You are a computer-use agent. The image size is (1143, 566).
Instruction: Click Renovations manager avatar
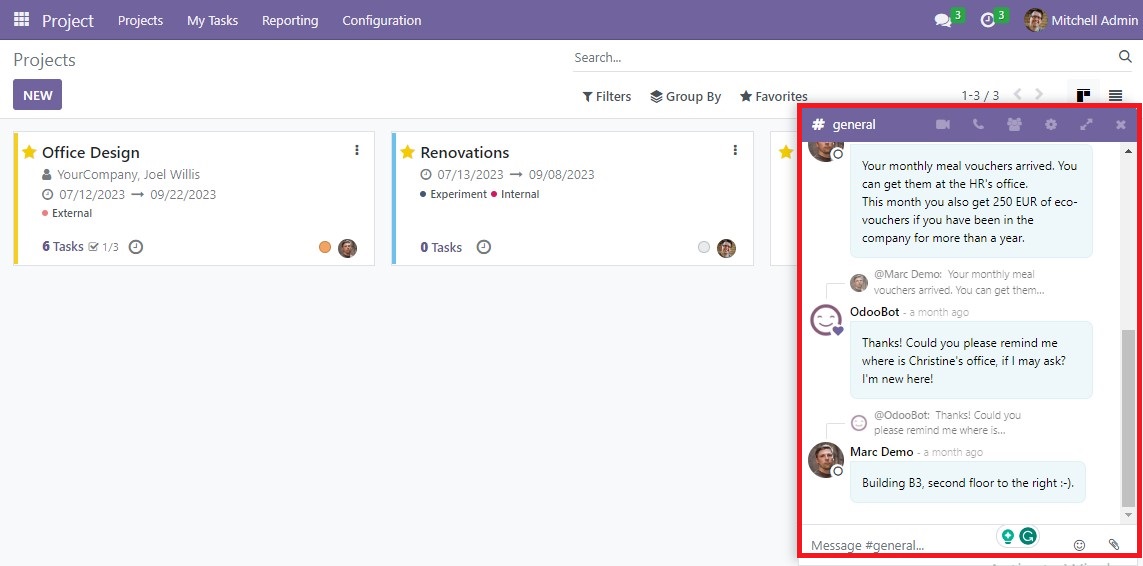(726, 248)
